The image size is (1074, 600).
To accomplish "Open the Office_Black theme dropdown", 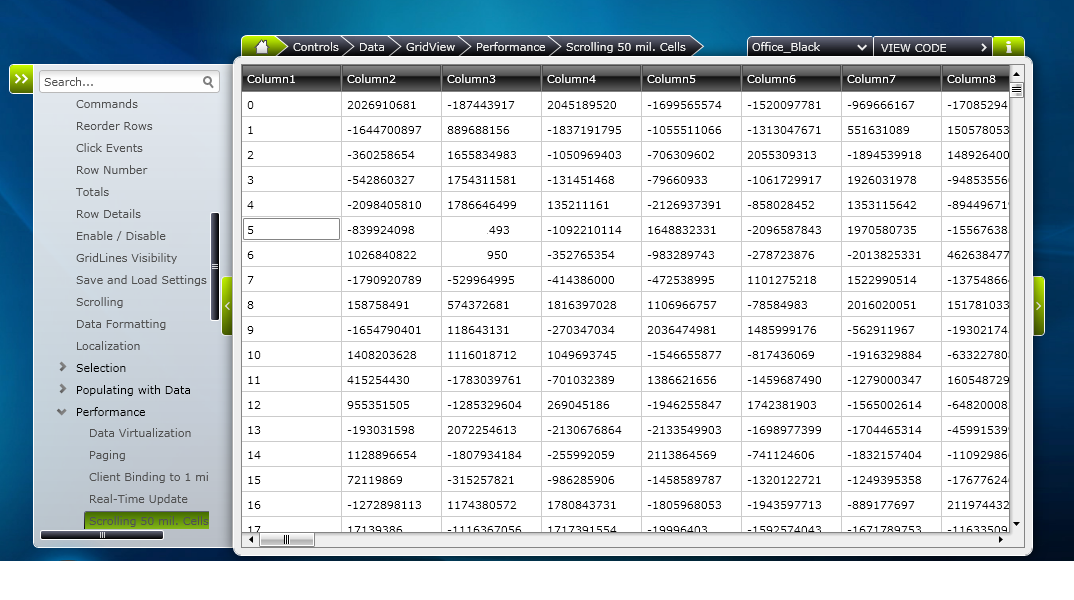I will point(809,47).
